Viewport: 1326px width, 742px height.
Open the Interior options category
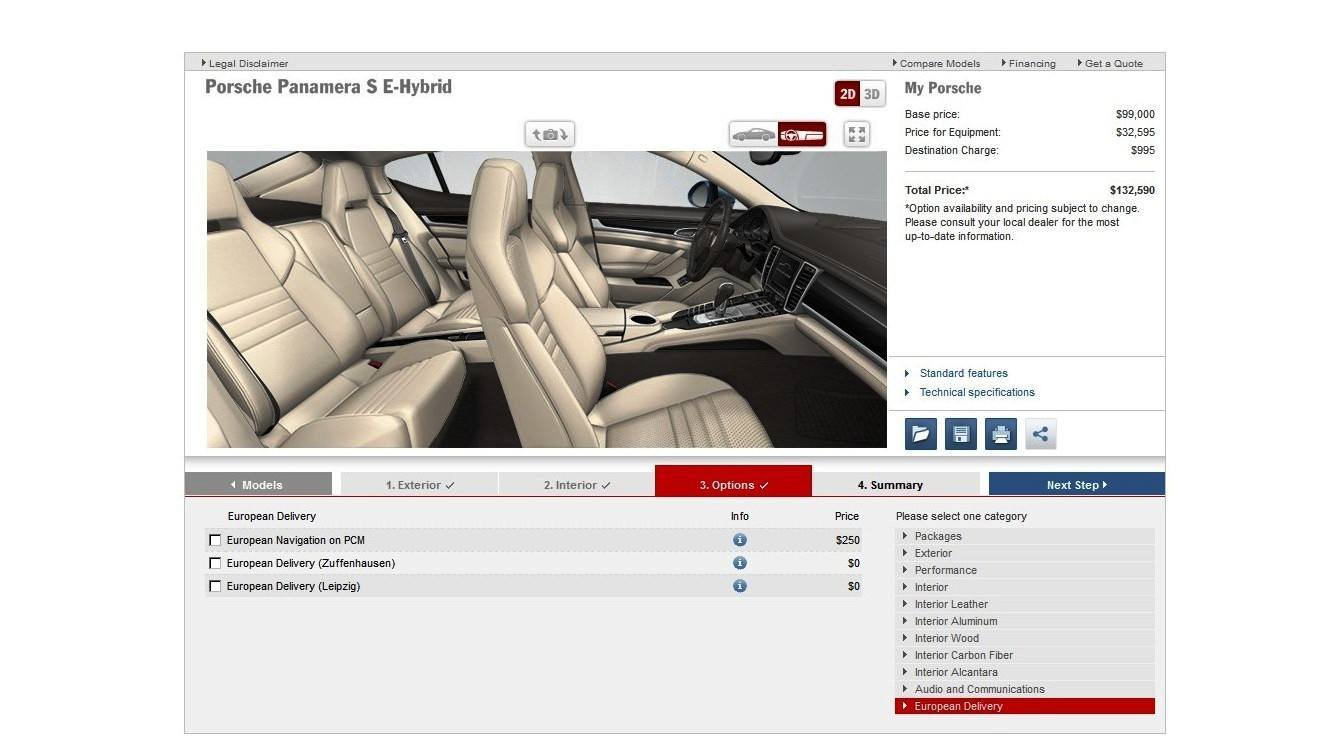1025,587
